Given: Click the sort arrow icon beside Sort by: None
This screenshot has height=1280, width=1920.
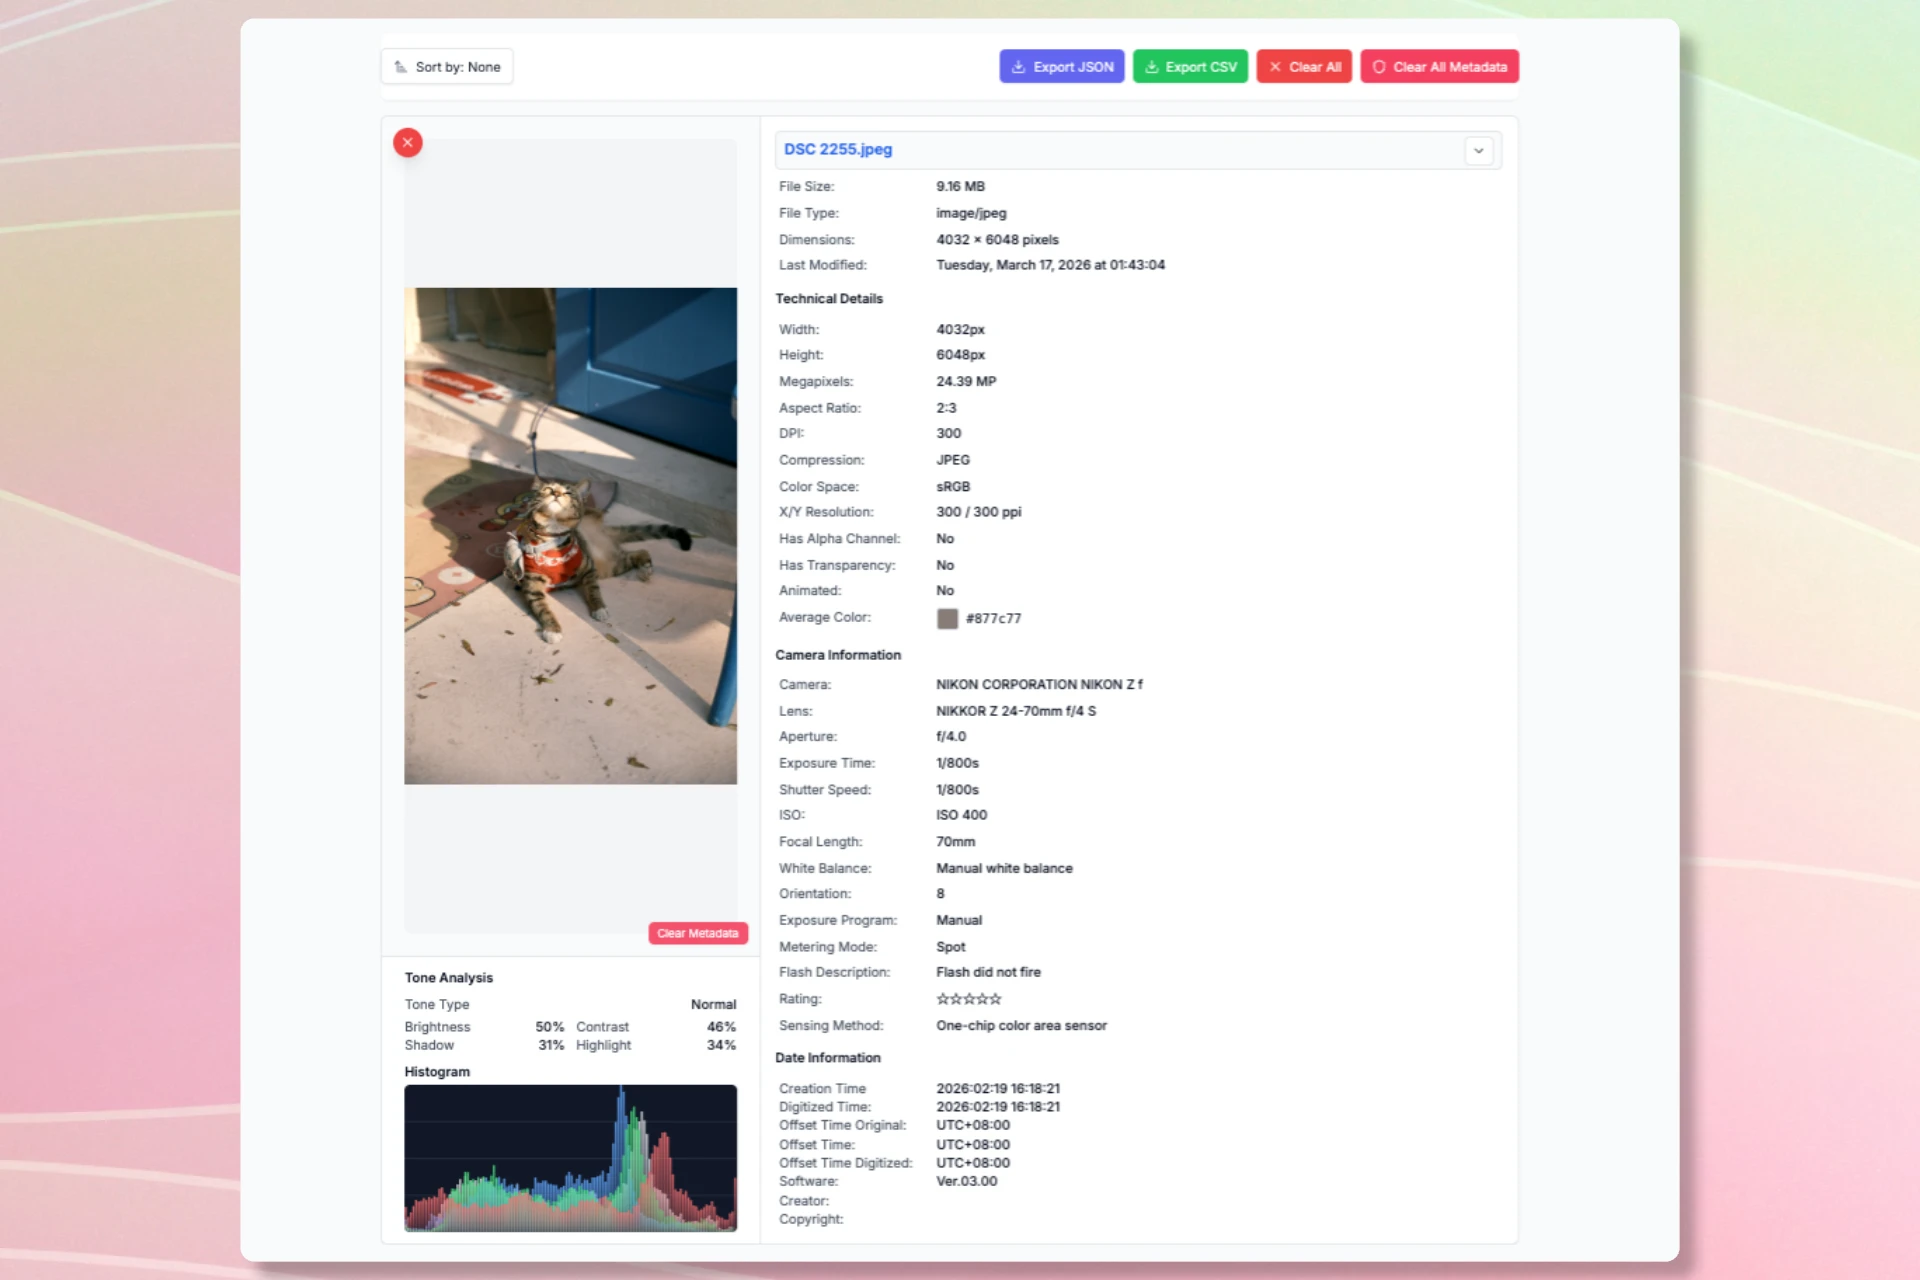Looking at the screenshot, I should pos(403,66).
